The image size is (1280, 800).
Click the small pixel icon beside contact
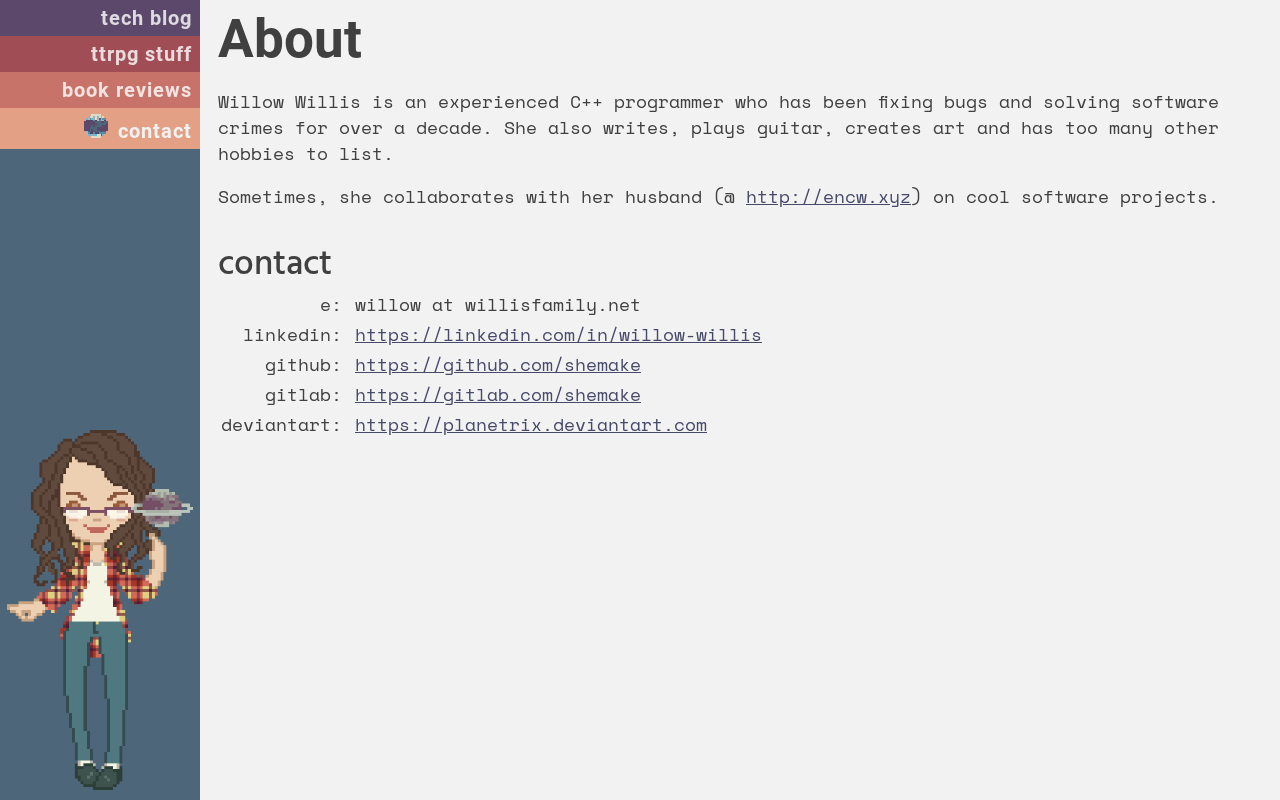tap(96, 126)
